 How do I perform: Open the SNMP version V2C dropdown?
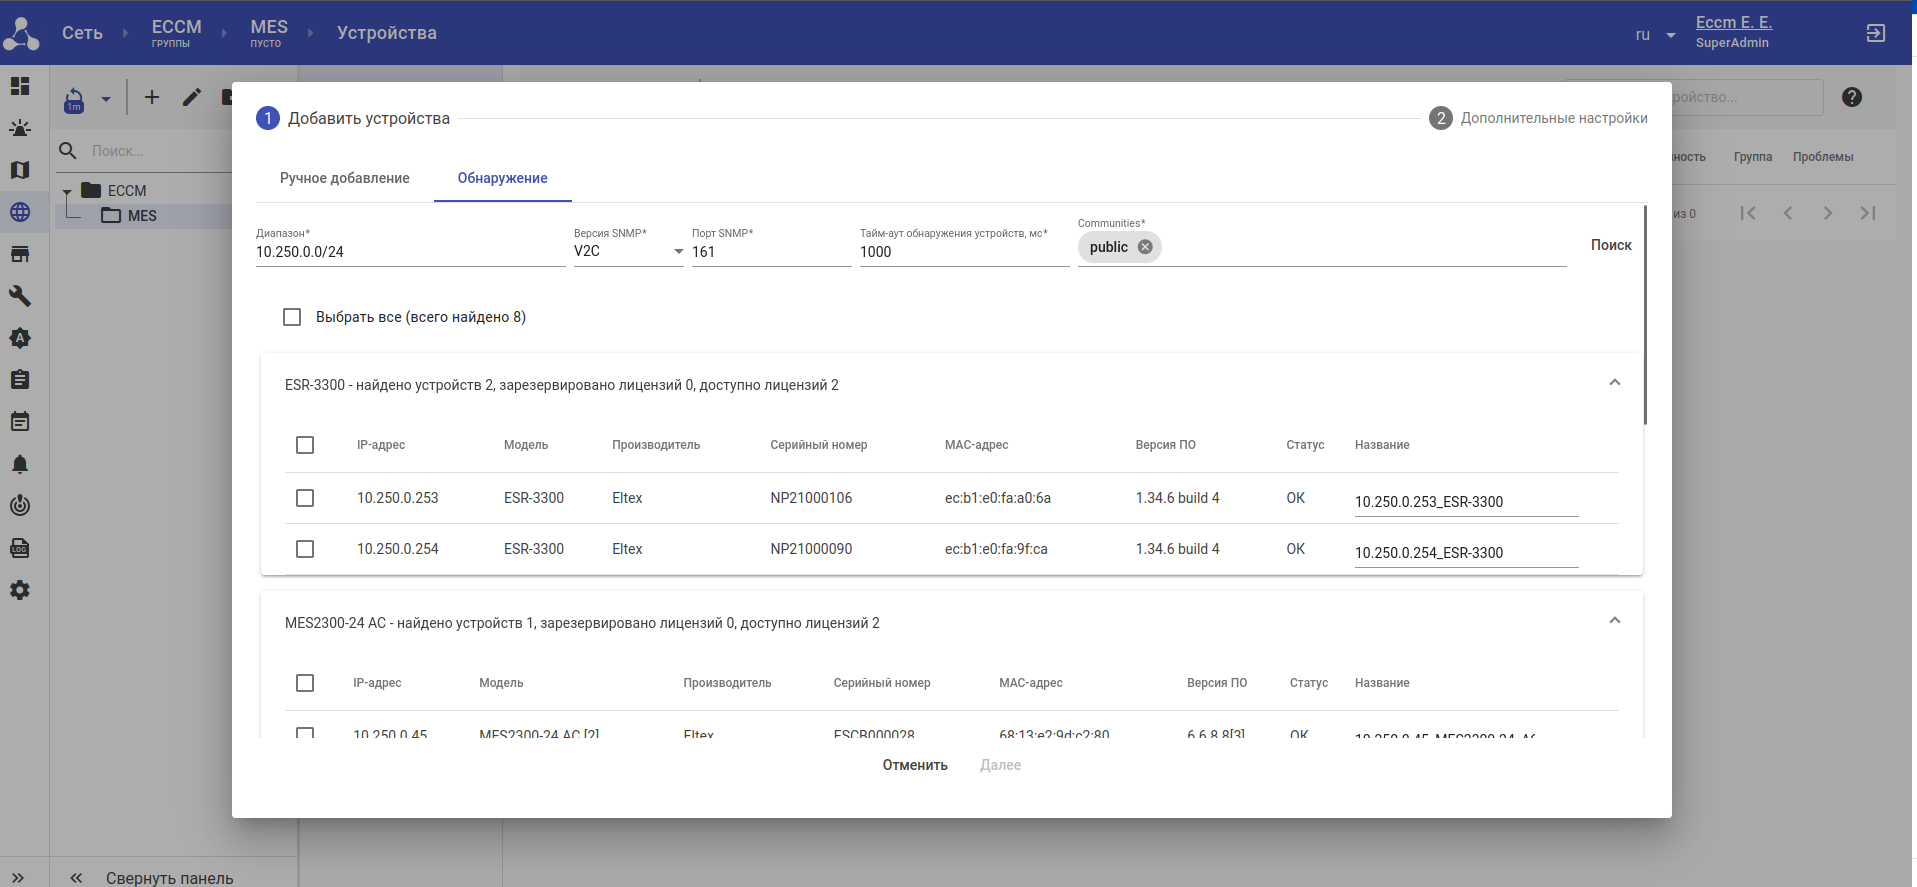point(629,252)
